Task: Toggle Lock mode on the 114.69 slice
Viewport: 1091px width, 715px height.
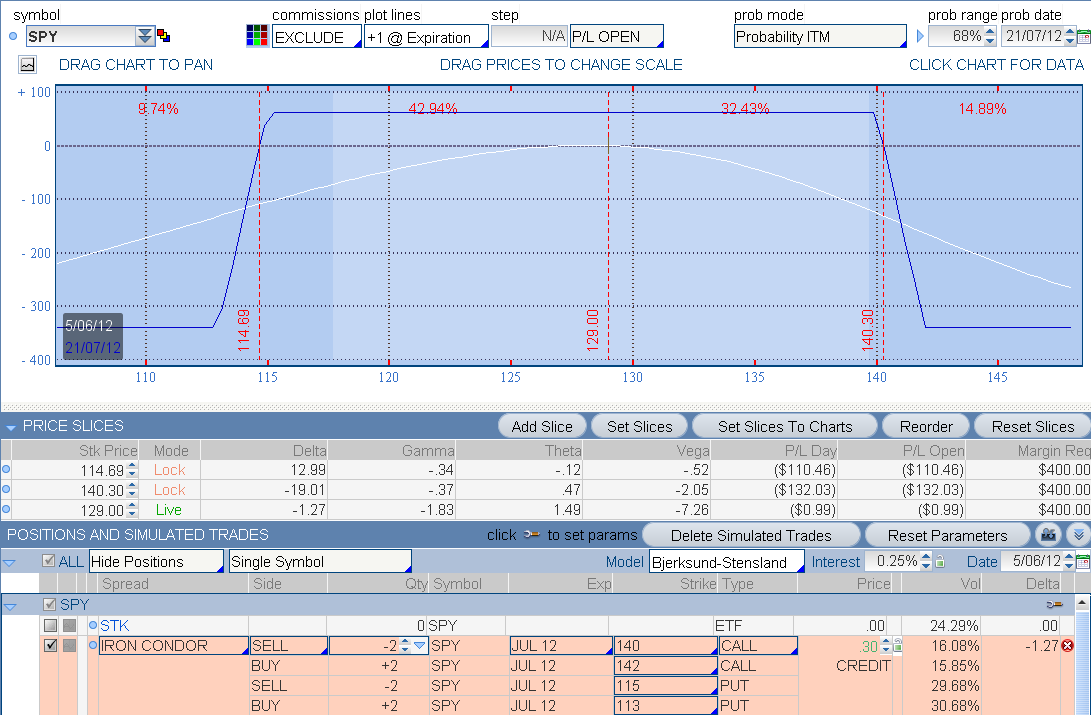Action: coord(169,470)
